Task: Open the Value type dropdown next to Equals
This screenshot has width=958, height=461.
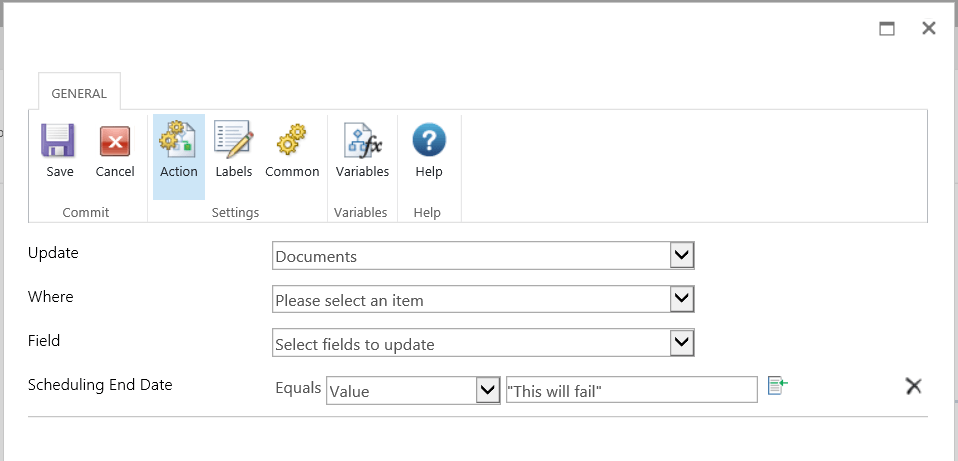Action: [x=413, y=390]
